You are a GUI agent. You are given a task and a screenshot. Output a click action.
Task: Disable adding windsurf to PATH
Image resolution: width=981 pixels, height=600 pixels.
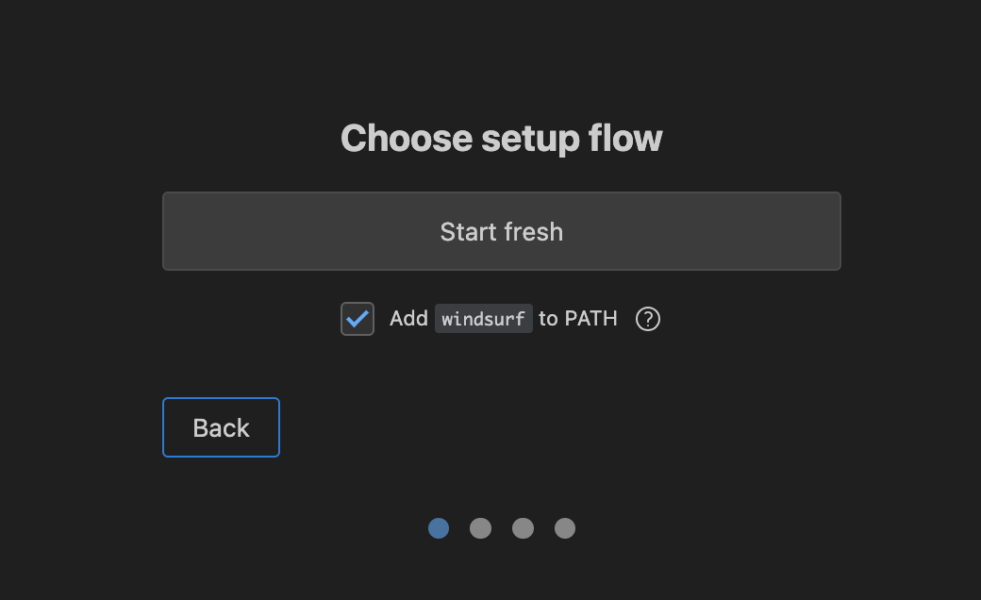(x=357, y=319)
